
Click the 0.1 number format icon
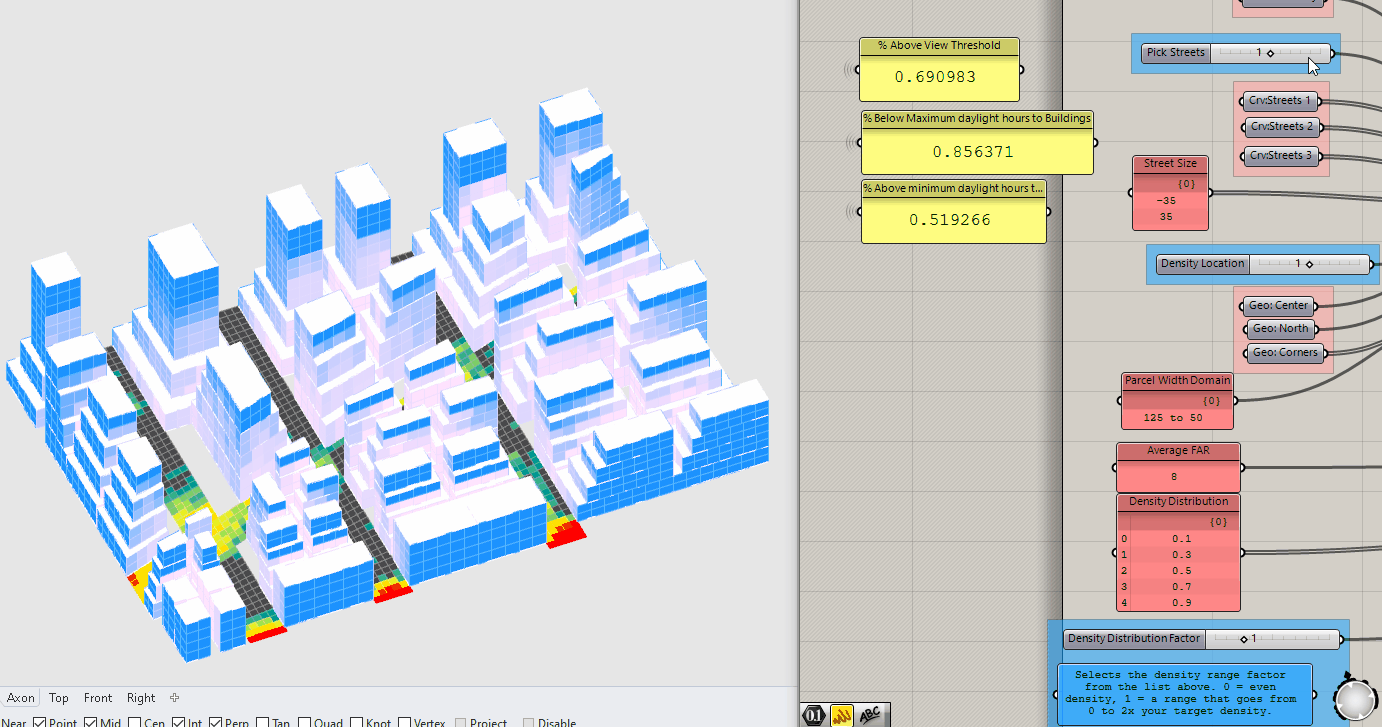[x=815, y=714]
